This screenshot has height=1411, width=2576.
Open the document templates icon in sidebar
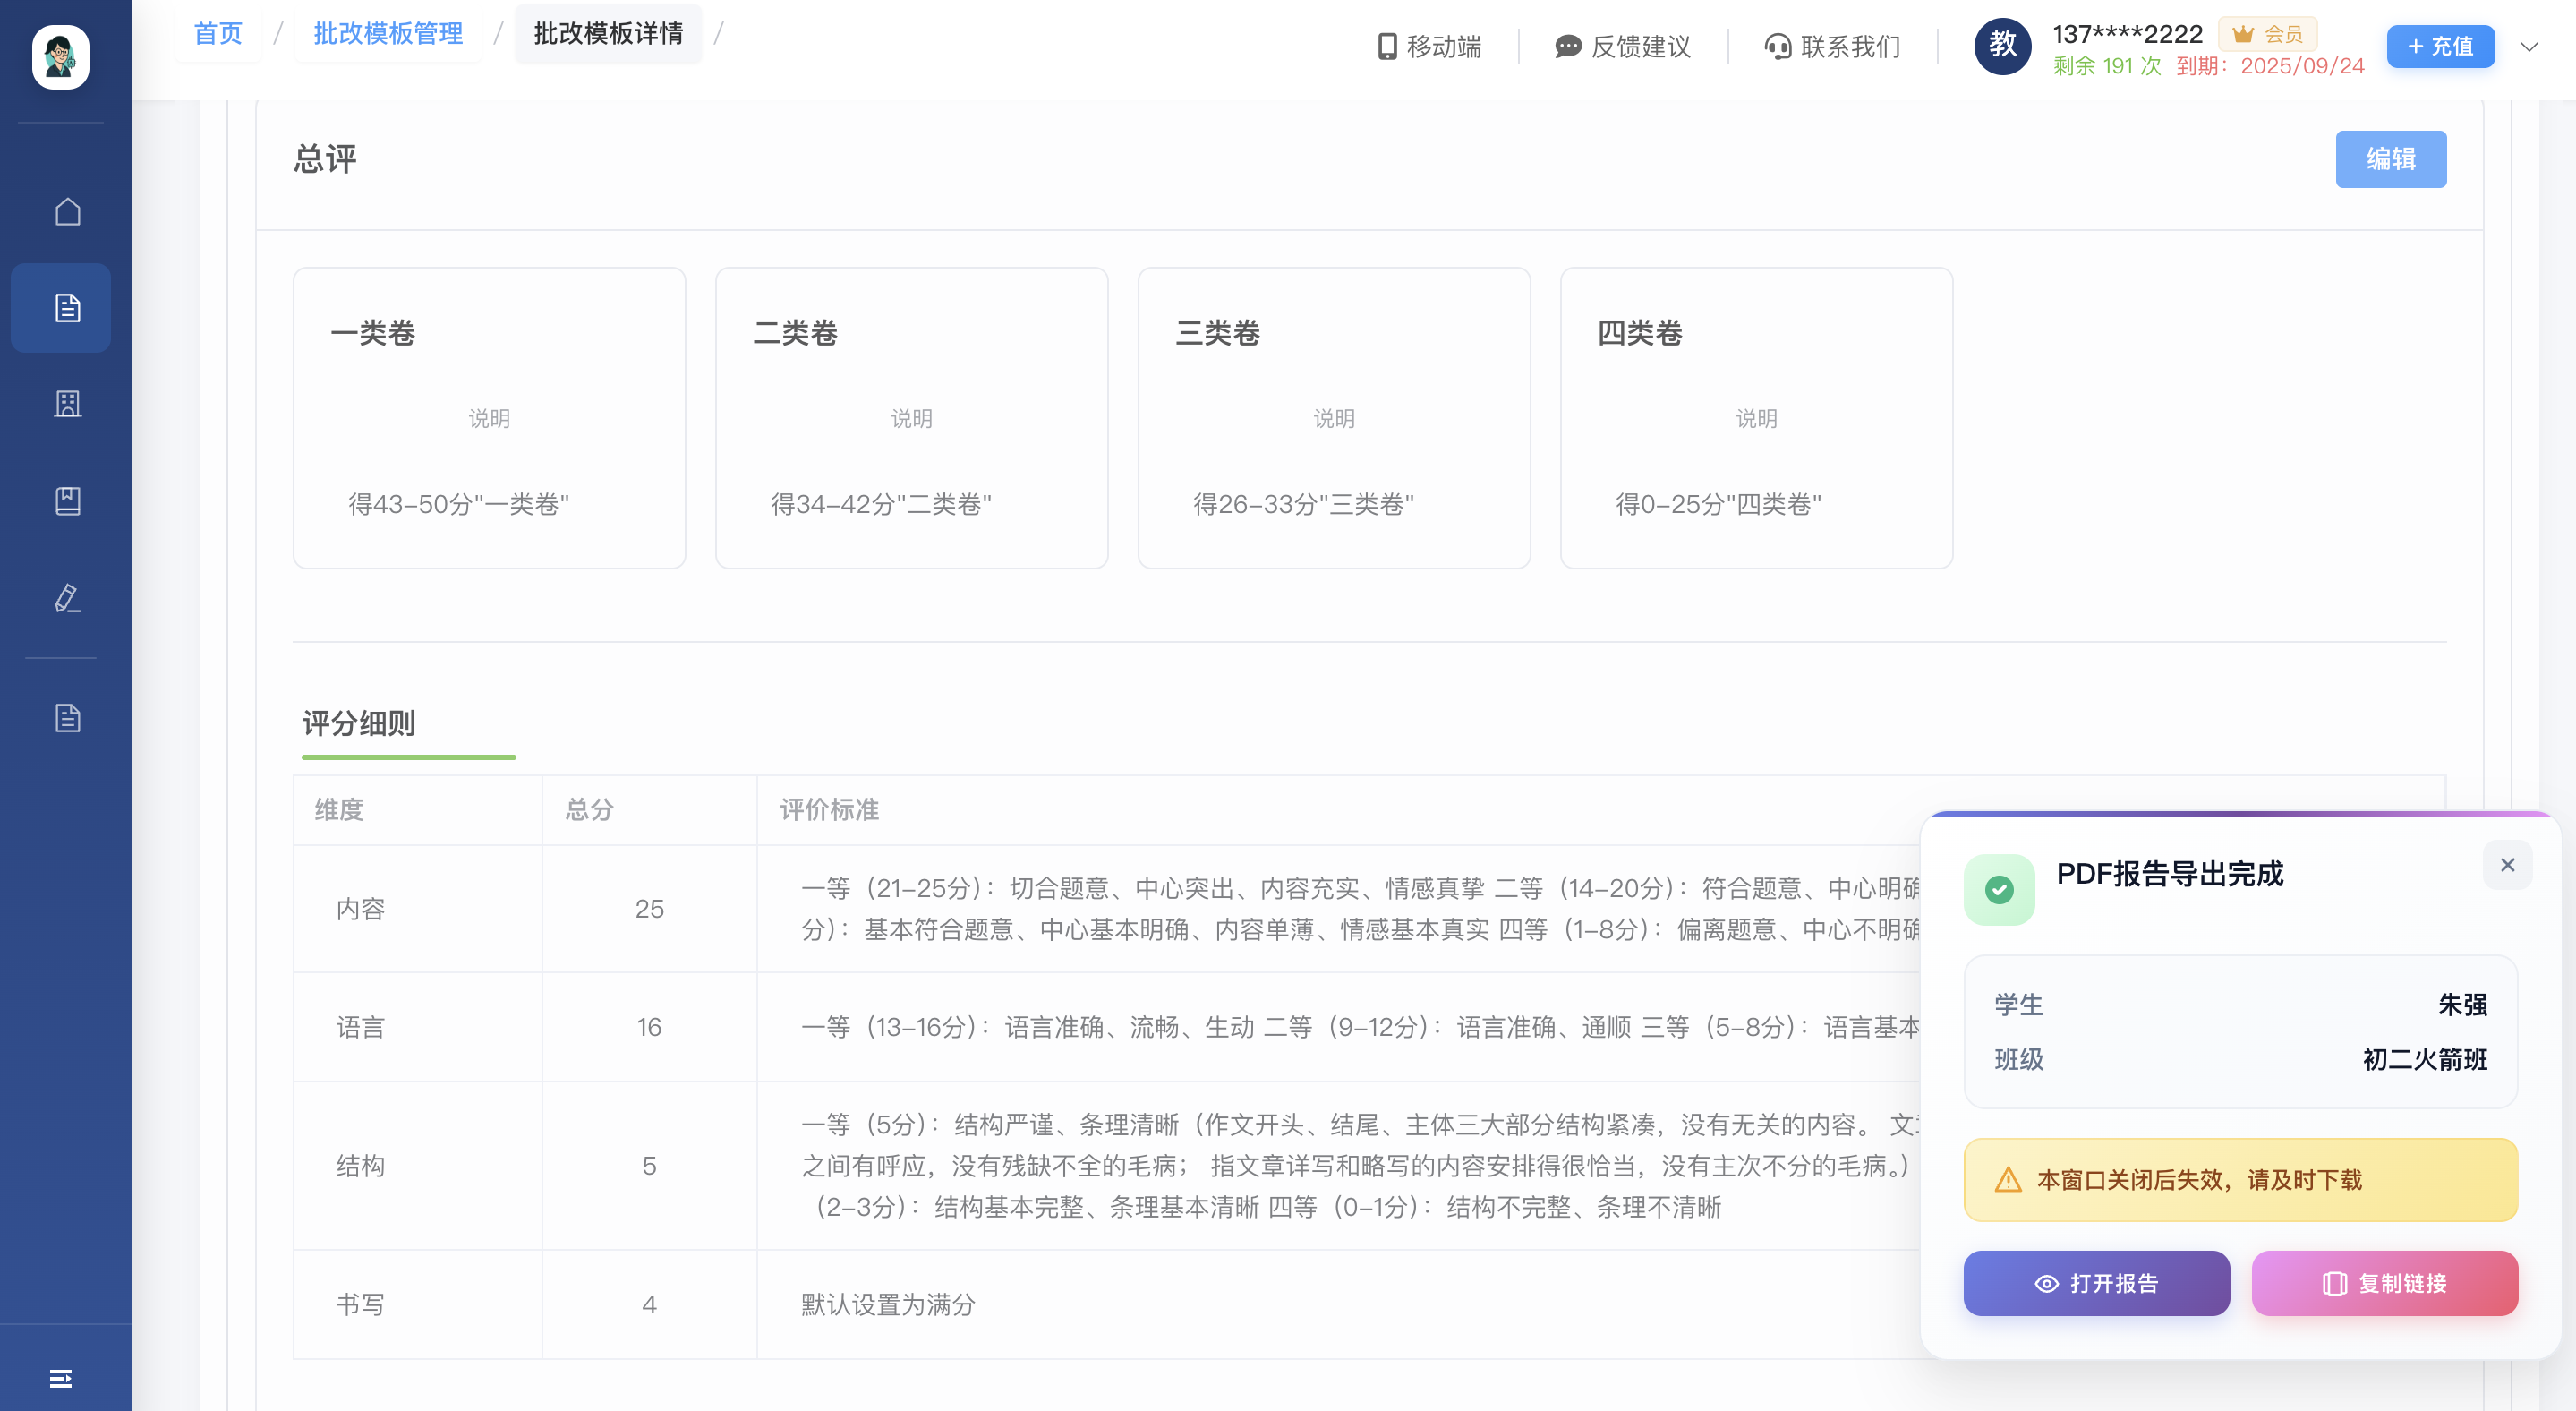(67, 308)
